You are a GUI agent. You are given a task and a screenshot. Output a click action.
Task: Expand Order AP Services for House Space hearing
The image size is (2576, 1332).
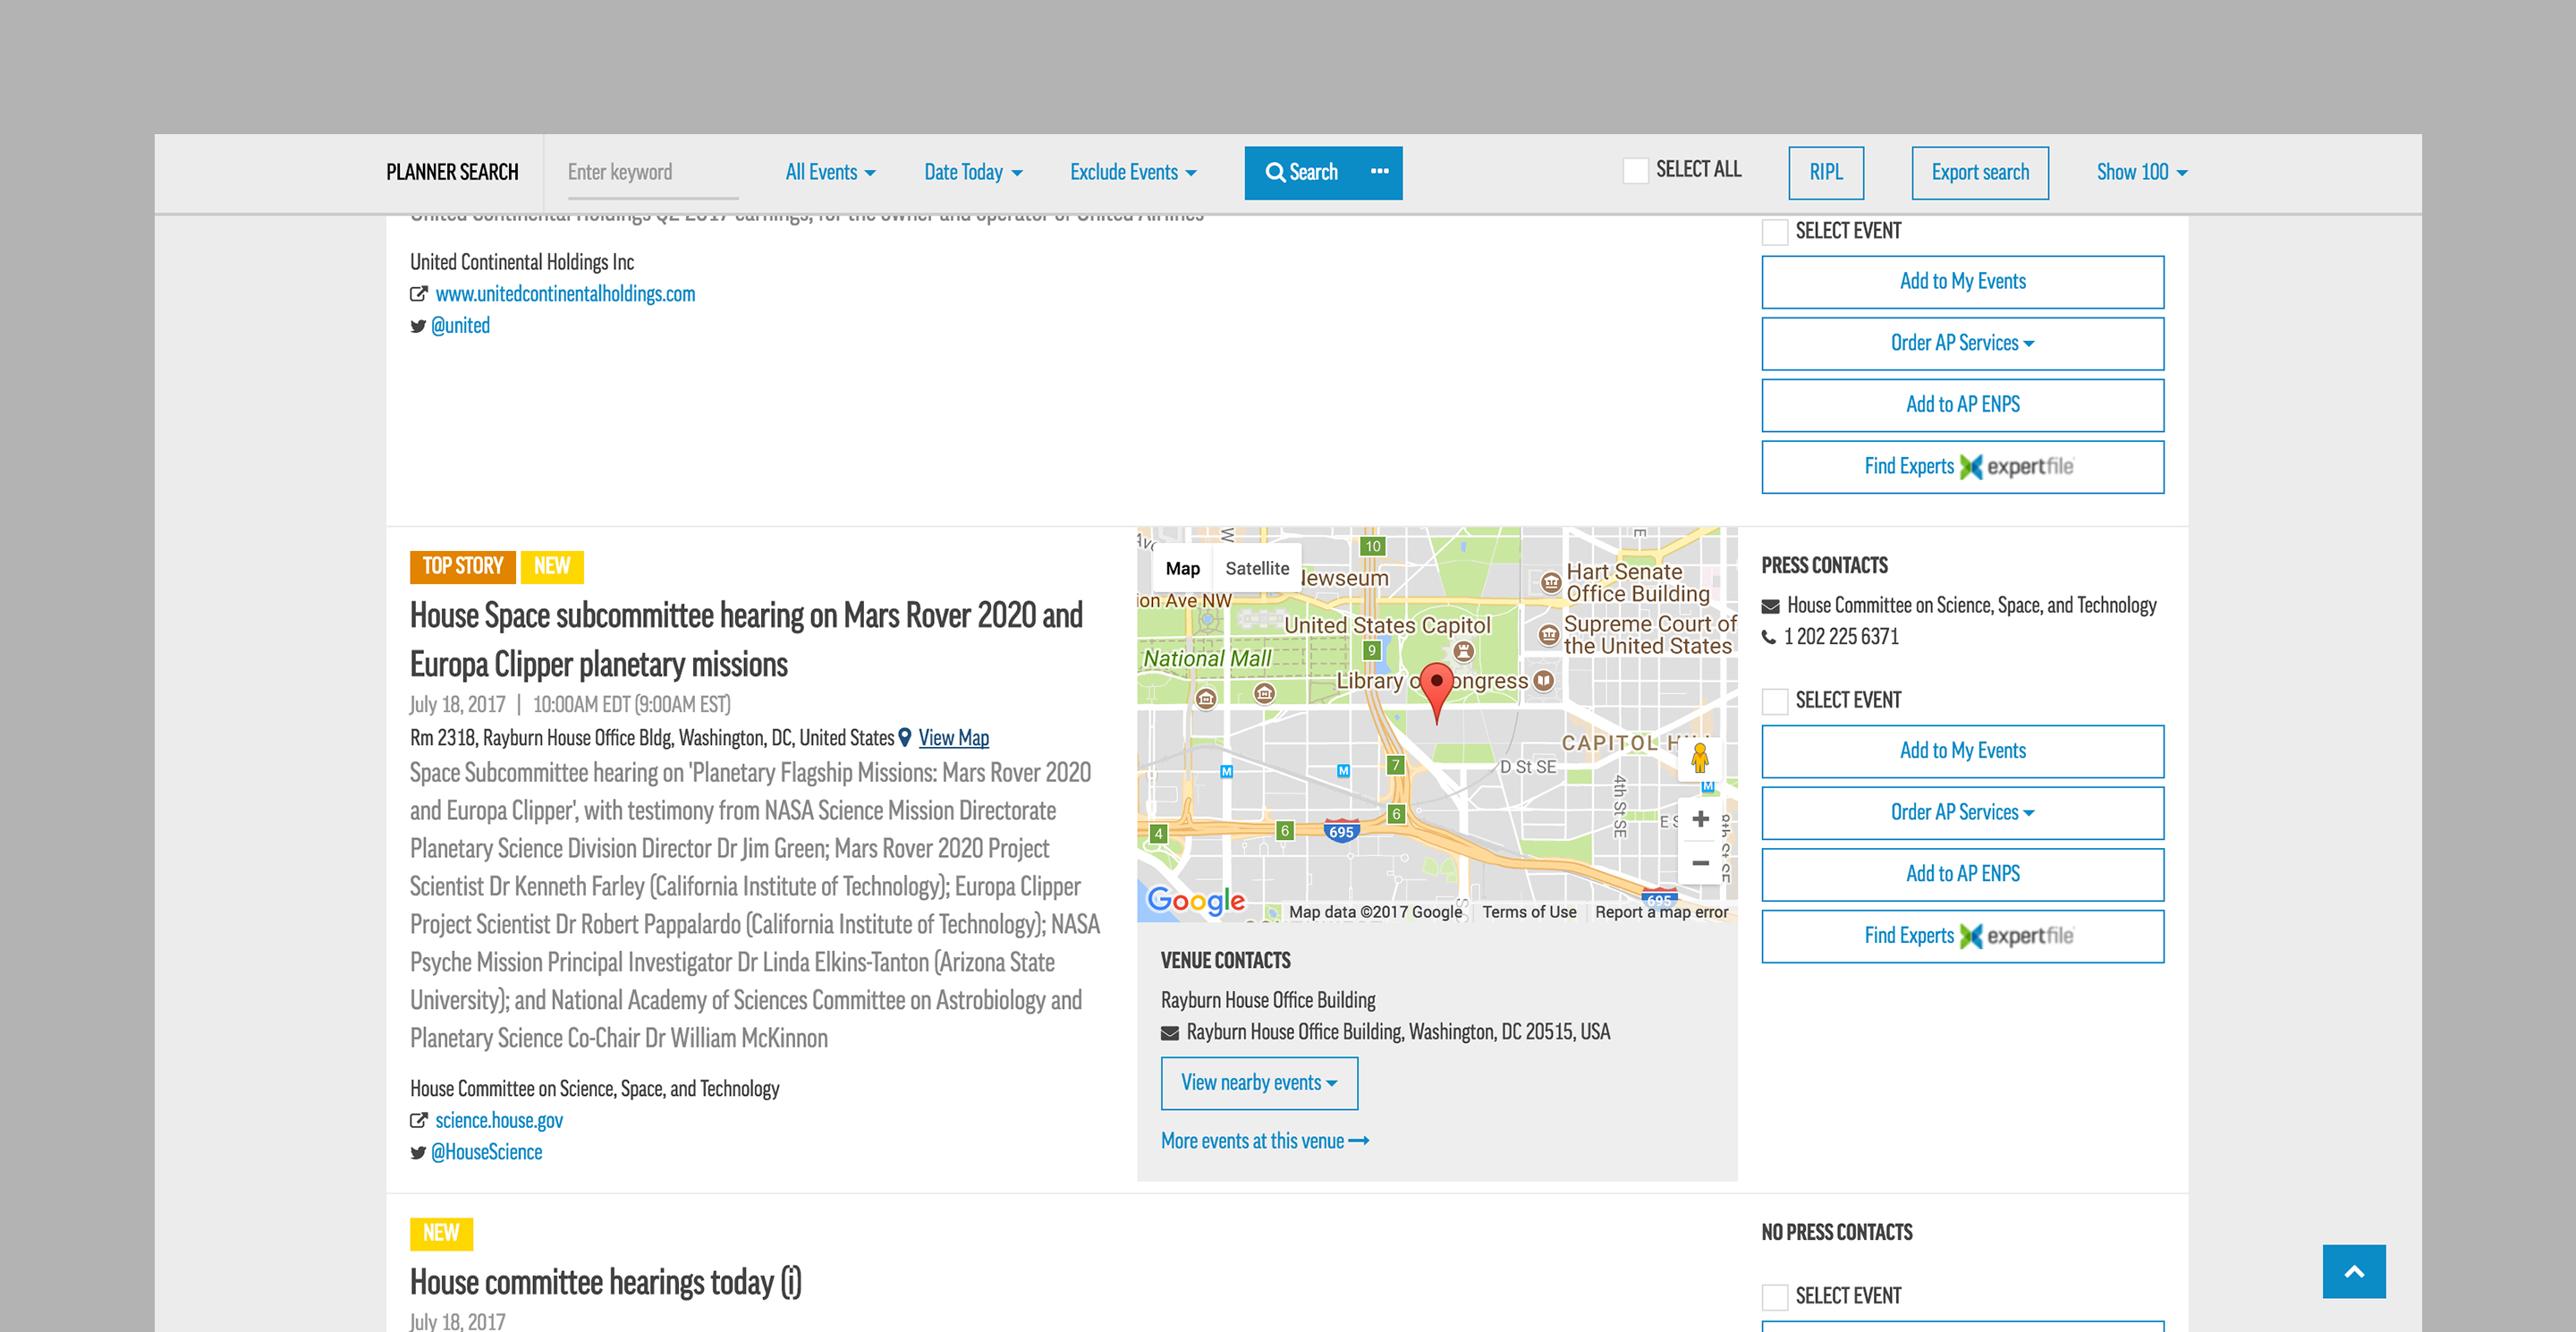point(1962,813)
